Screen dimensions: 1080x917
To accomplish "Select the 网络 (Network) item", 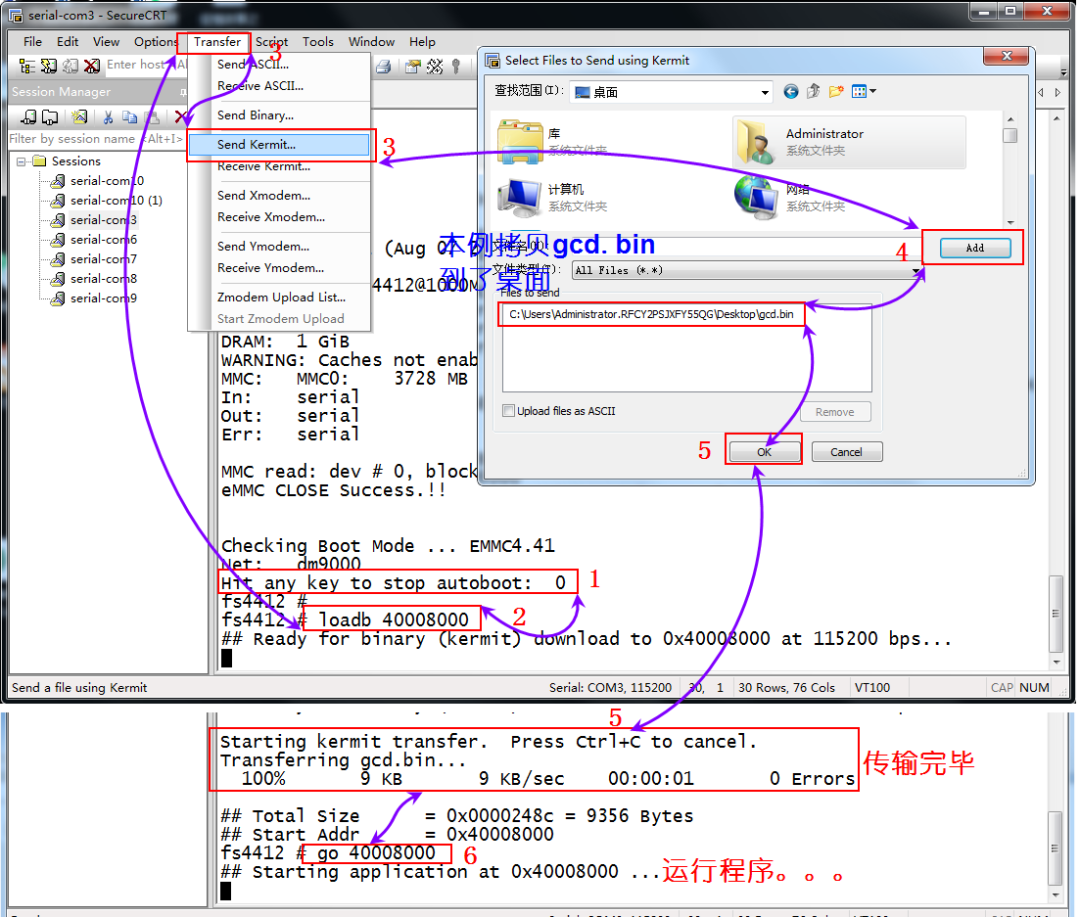I will pos(789,196).
